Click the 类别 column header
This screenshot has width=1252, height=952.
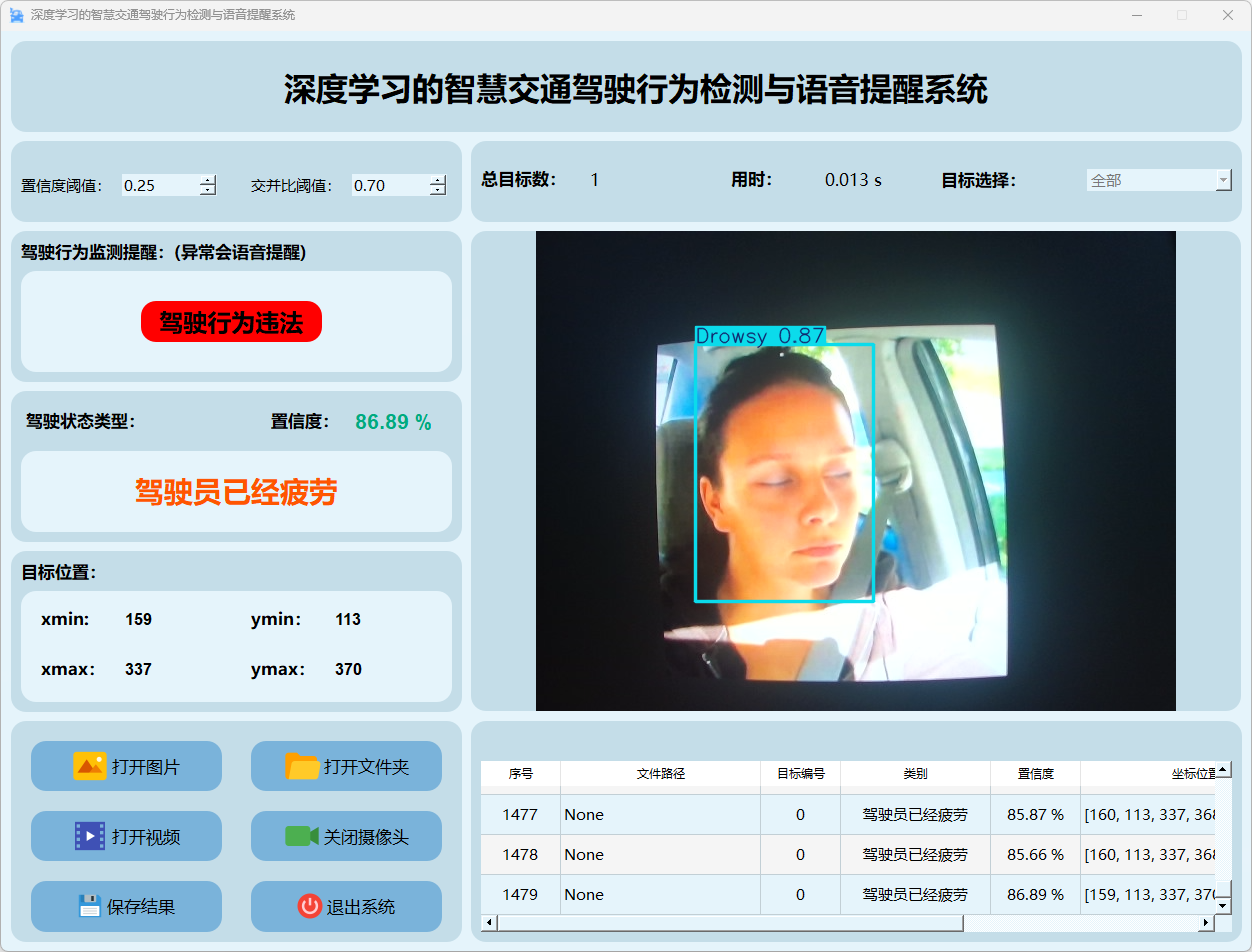915,774
